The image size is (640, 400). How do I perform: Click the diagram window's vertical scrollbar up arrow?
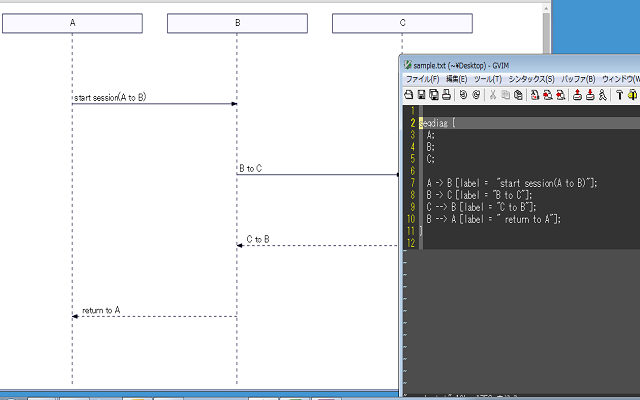(546, 8)
